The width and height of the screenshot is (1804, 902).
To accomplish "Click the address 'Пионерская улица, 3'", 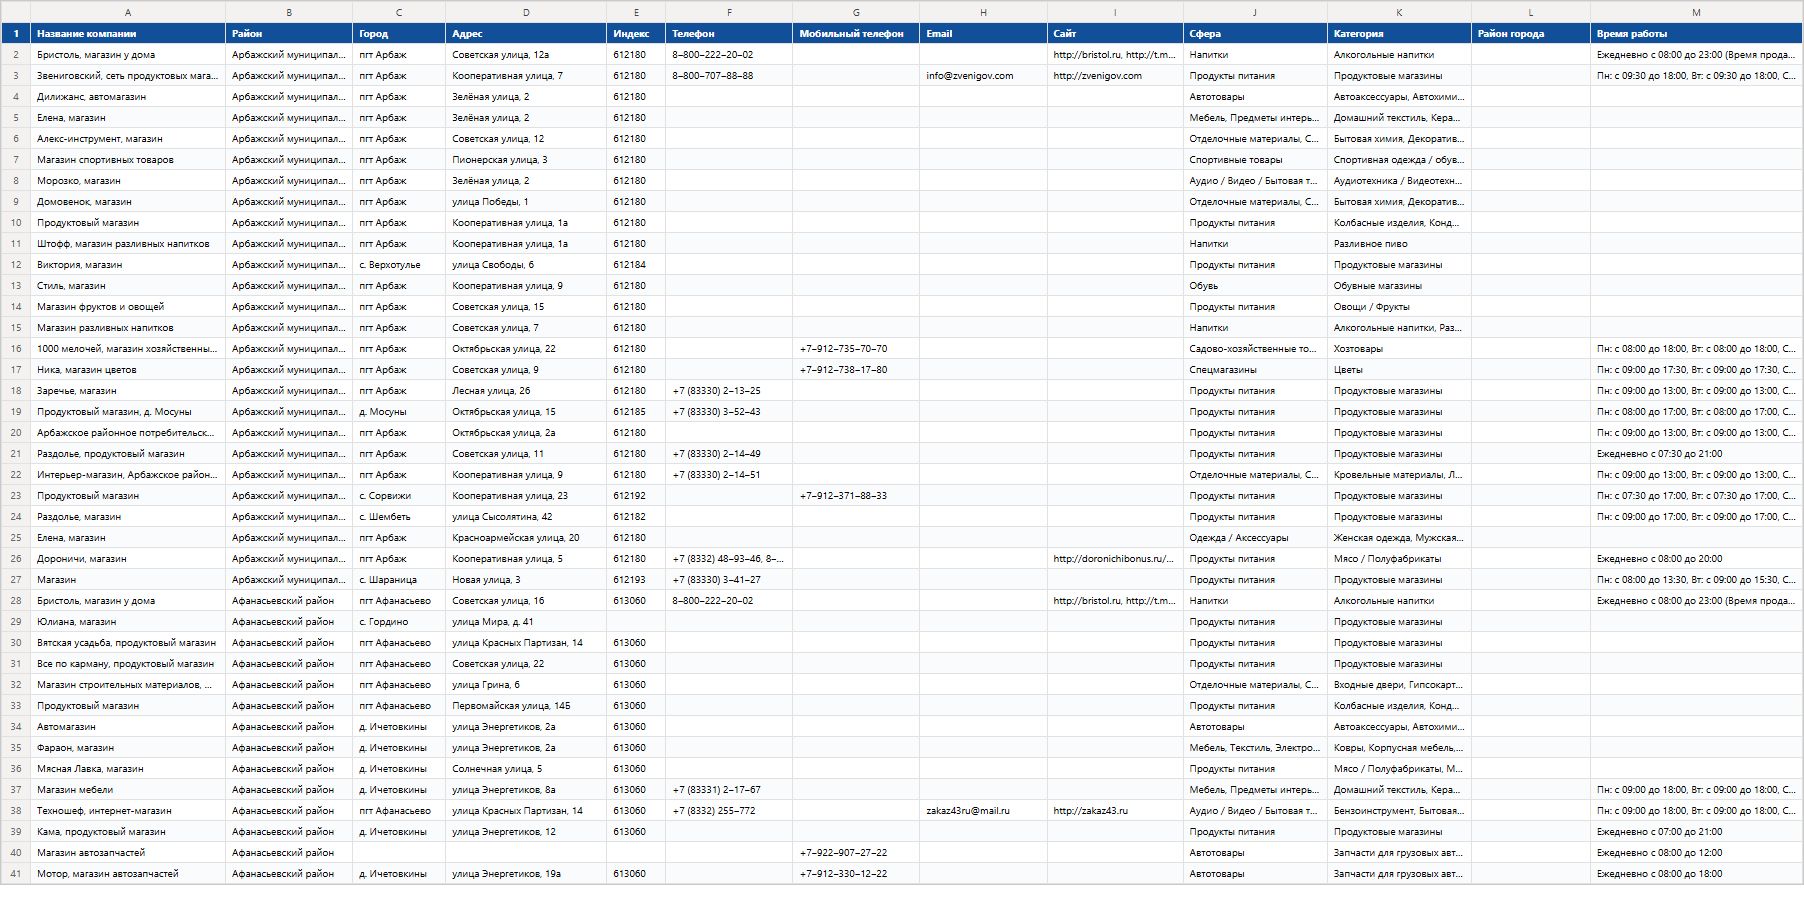I will pyautogui.click(x=526, y=160).
